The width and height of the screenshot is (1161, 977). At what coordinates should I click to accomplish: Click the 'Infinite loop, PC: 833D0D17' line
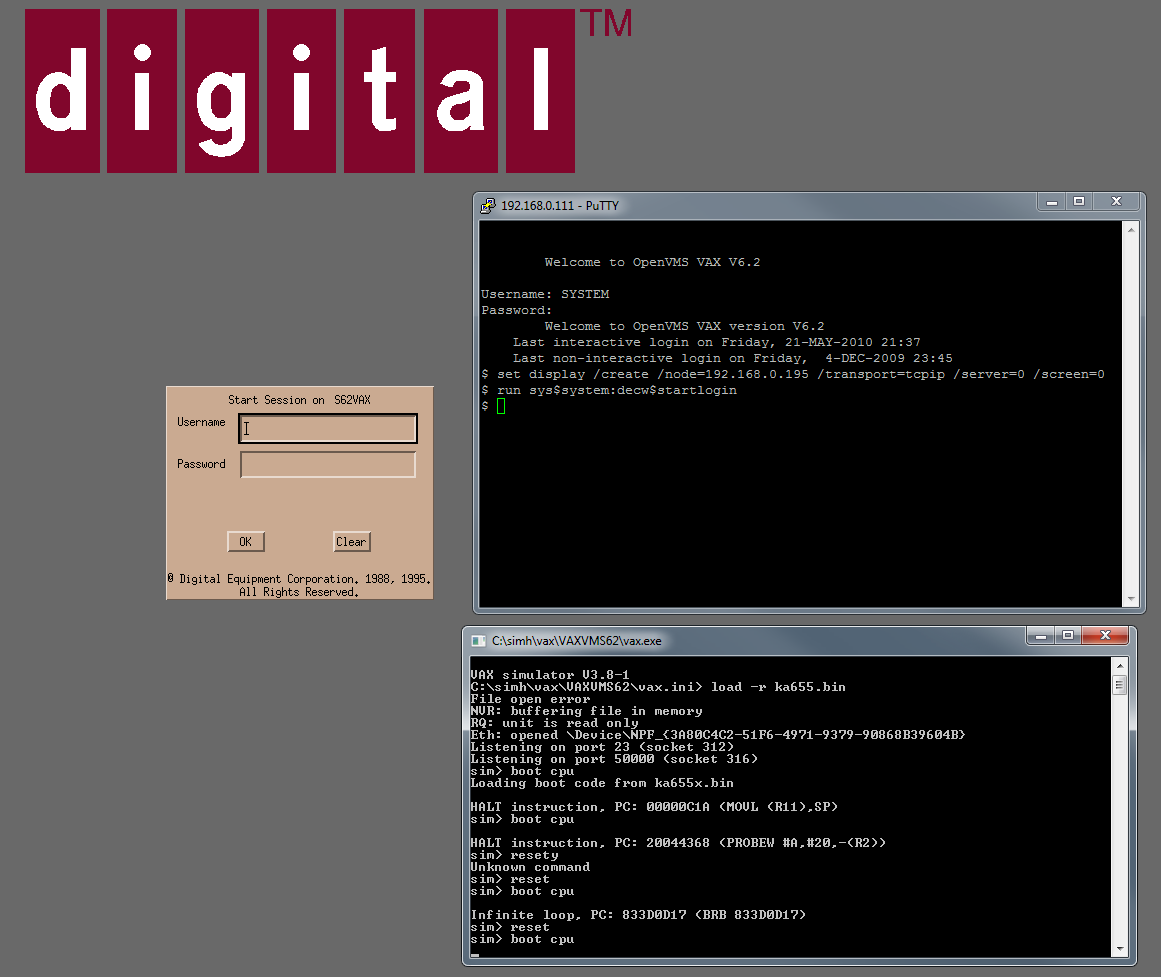[638, 915]
